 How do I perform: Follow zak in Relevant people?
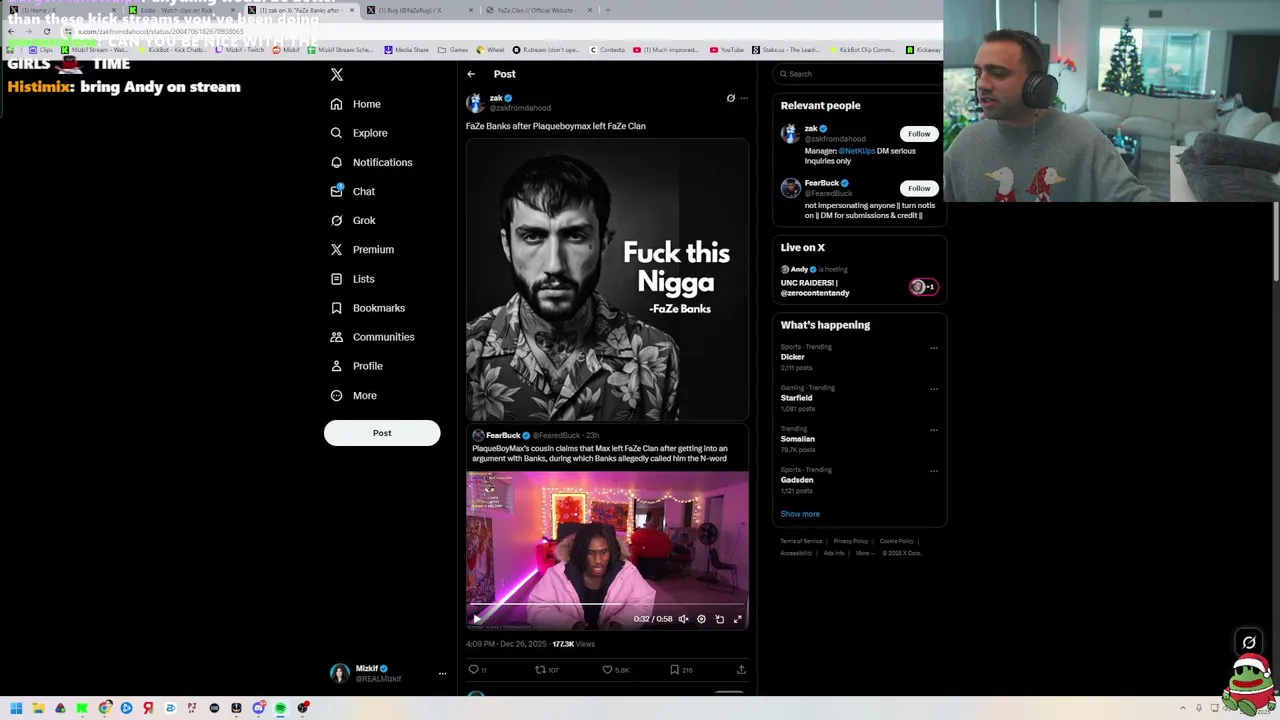pos(919,134)
